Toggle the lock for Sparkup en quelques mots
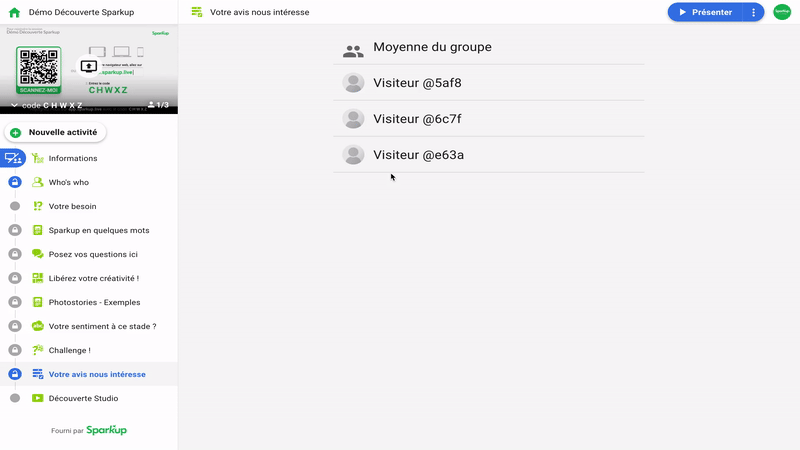 pyautogui.click(x=15, y=230)
